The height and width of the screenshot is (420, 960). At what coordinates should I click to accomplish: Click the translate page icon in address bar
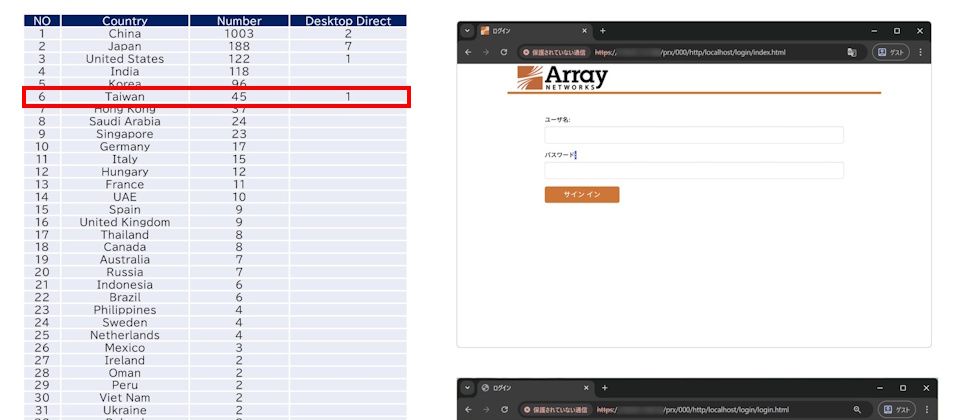pyautogui.click(x=851, y=51)
